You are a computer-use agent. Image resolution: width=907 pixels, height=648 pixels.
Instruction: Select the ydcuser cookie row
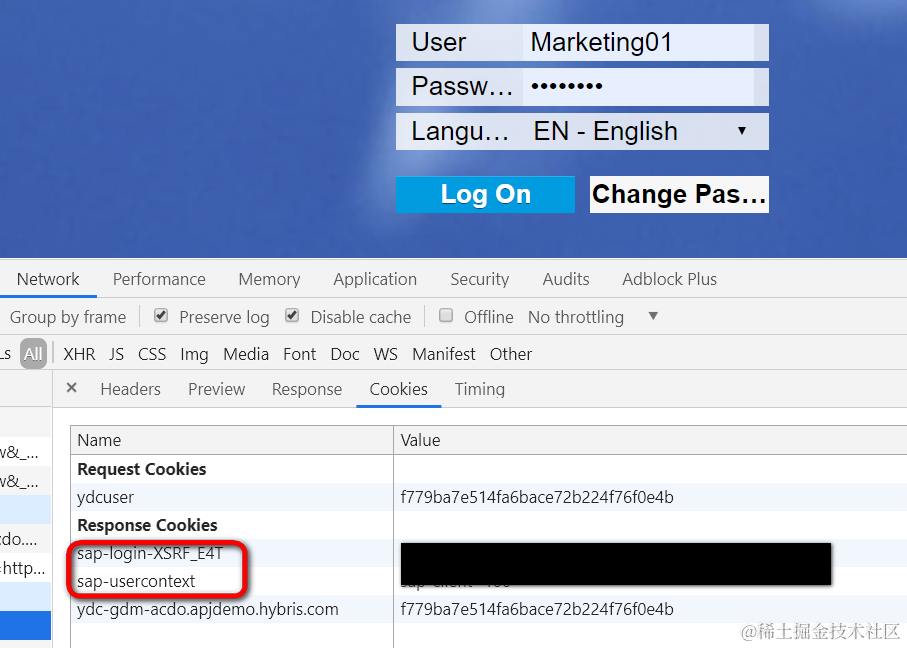click(489, 497)
